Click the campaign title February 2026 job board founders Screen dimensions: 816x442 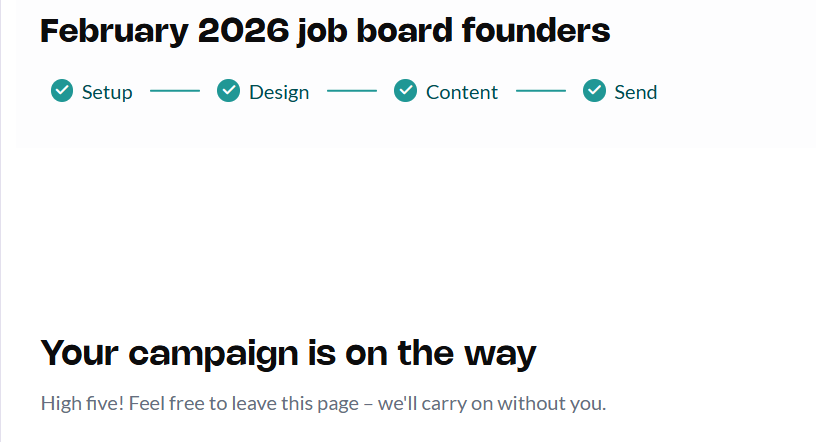click(325, 31)
